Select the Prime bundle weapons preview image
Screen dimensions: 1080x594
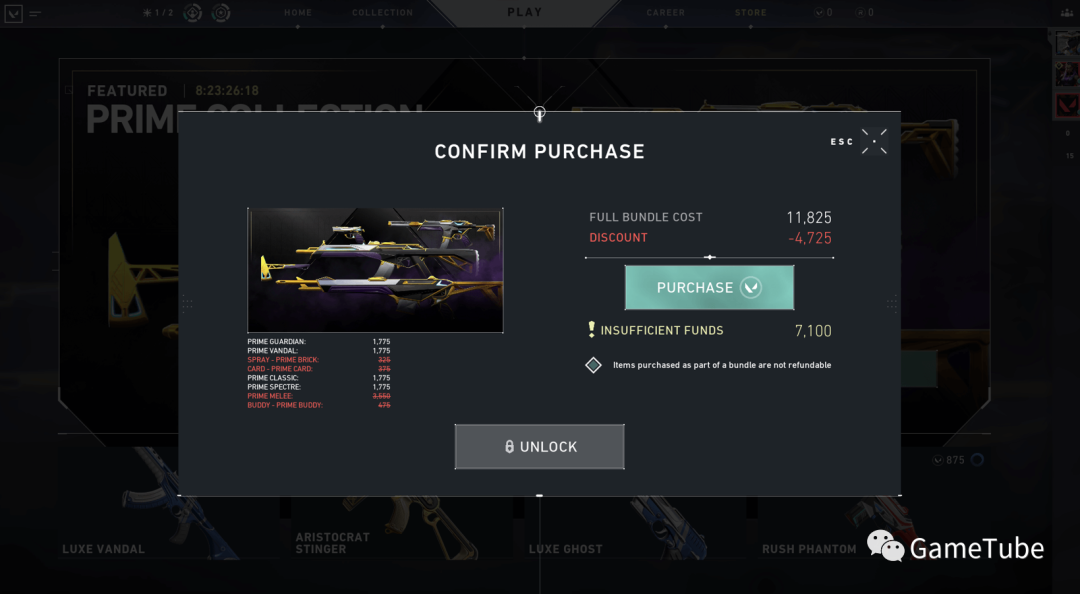(375, 270)
